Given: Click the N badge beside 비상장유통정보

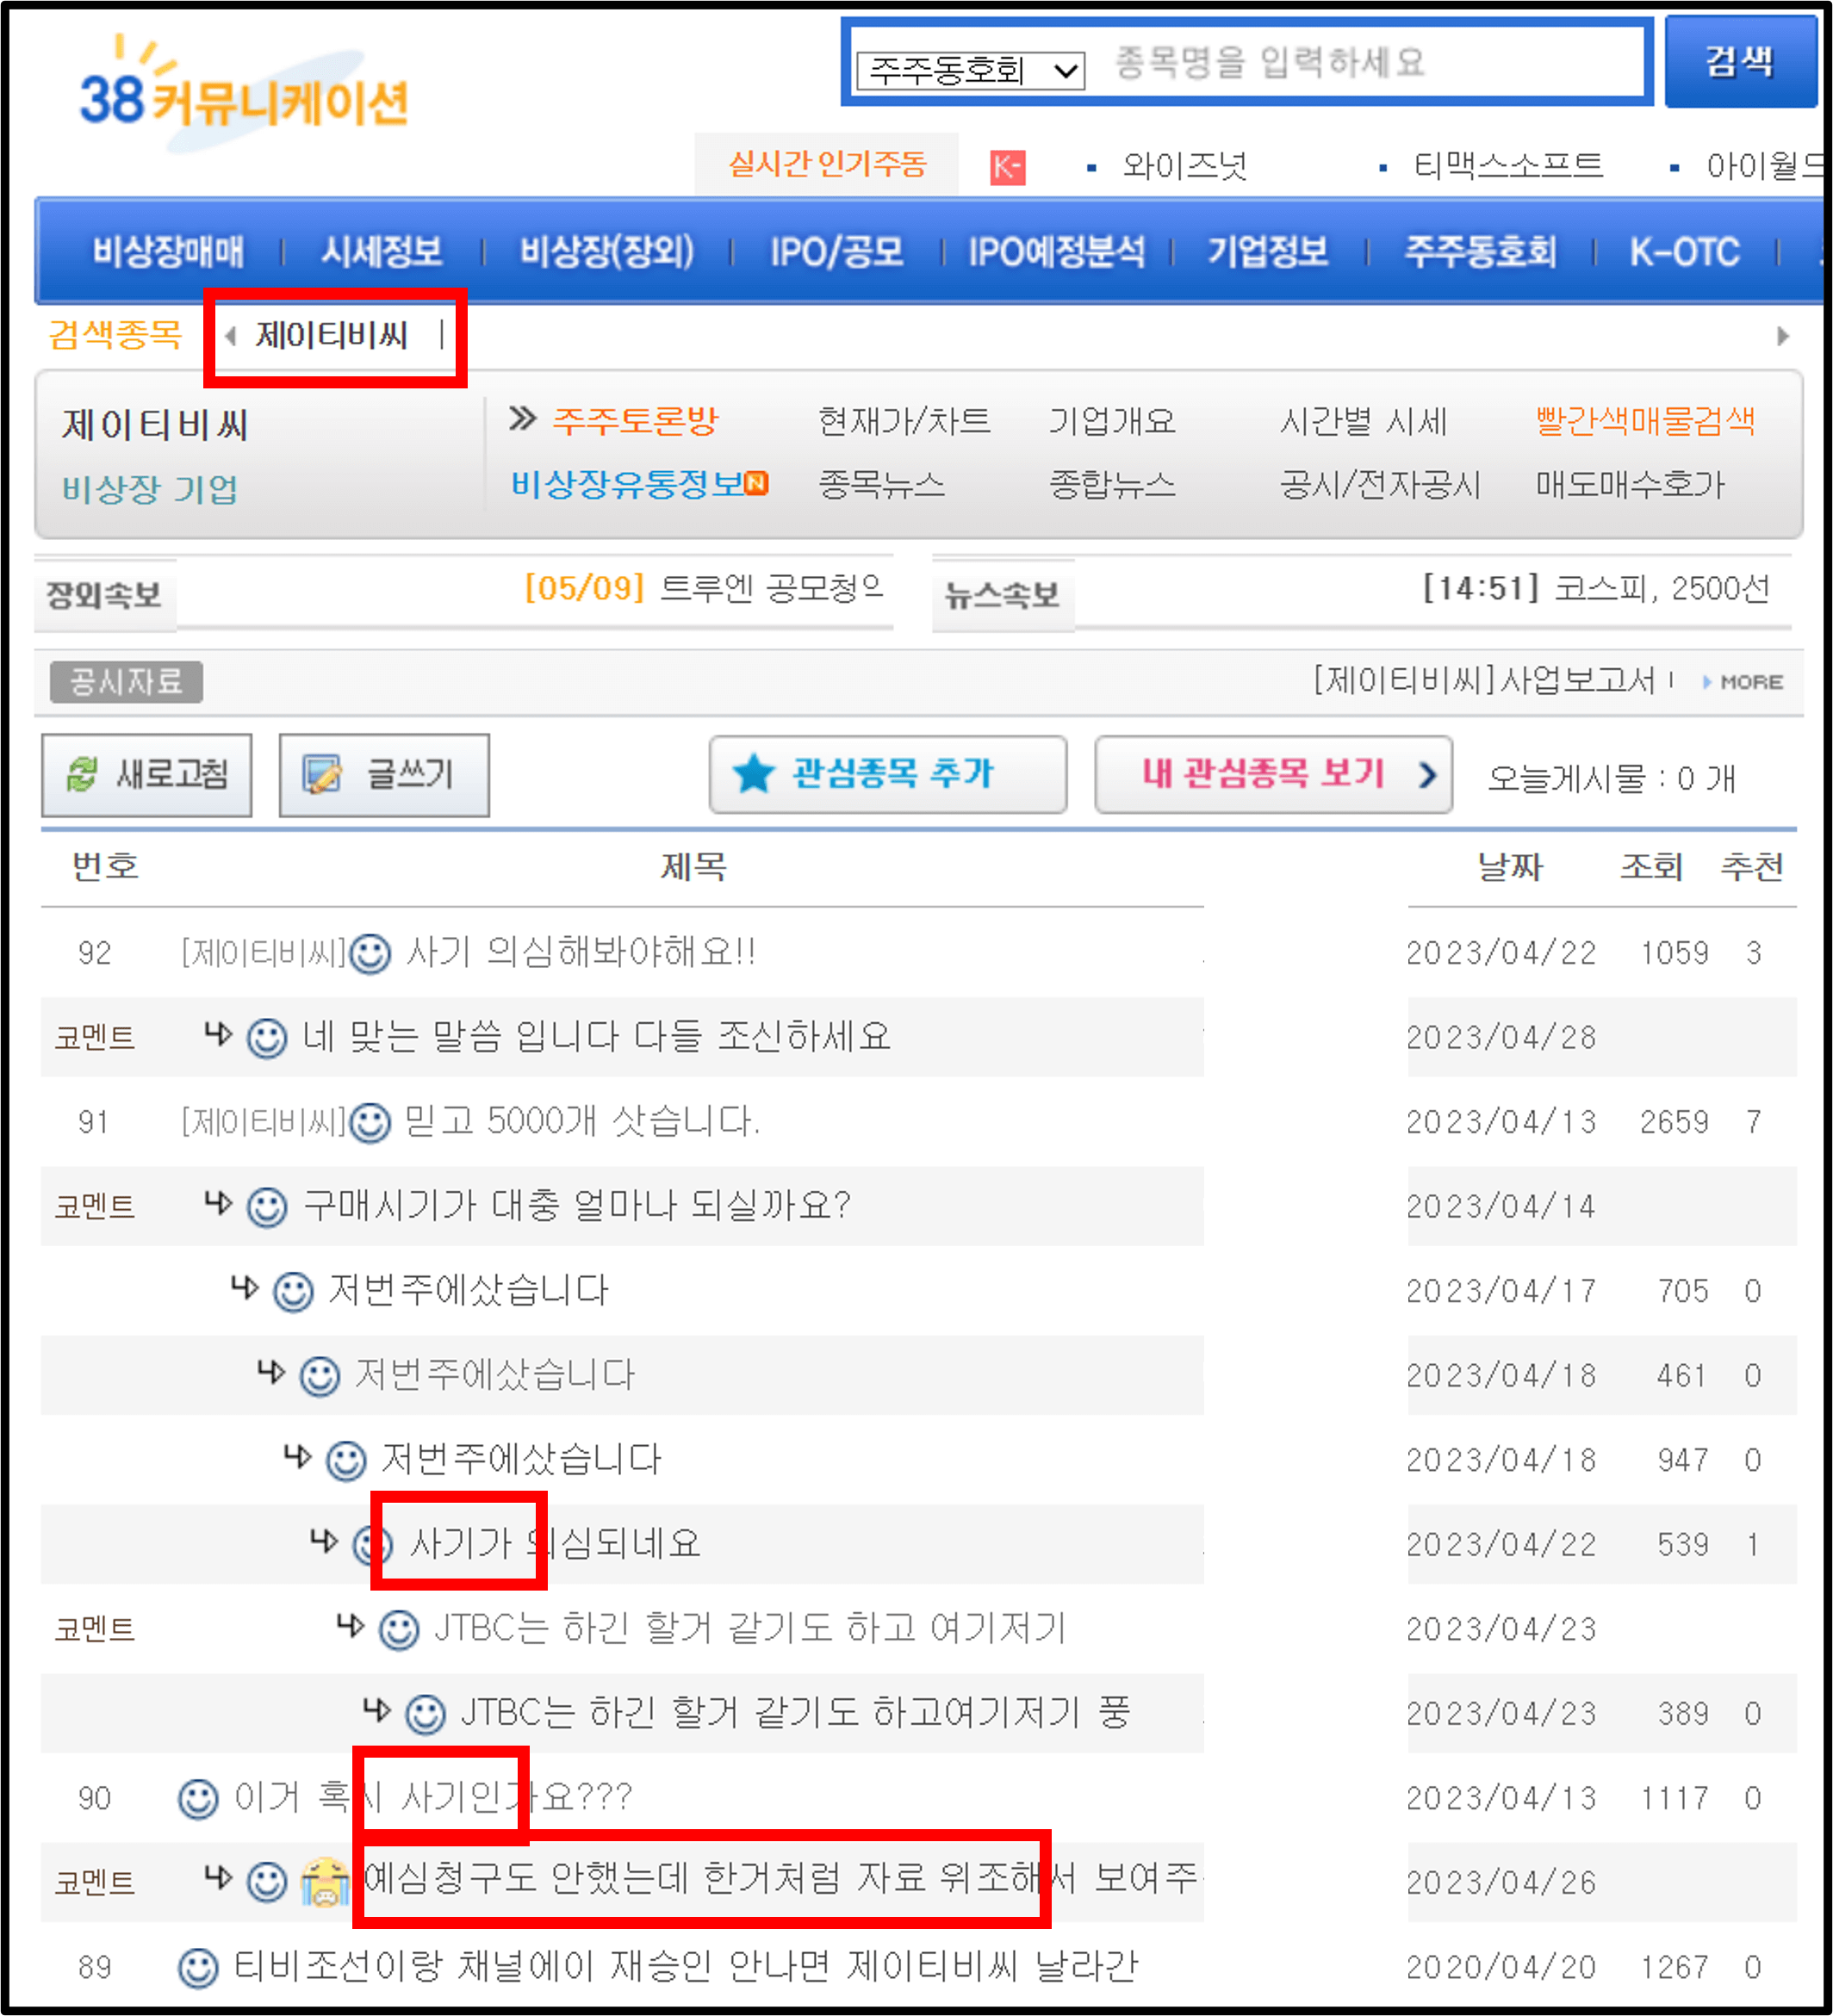Looking at the screenshot, I should coord(760,482).
